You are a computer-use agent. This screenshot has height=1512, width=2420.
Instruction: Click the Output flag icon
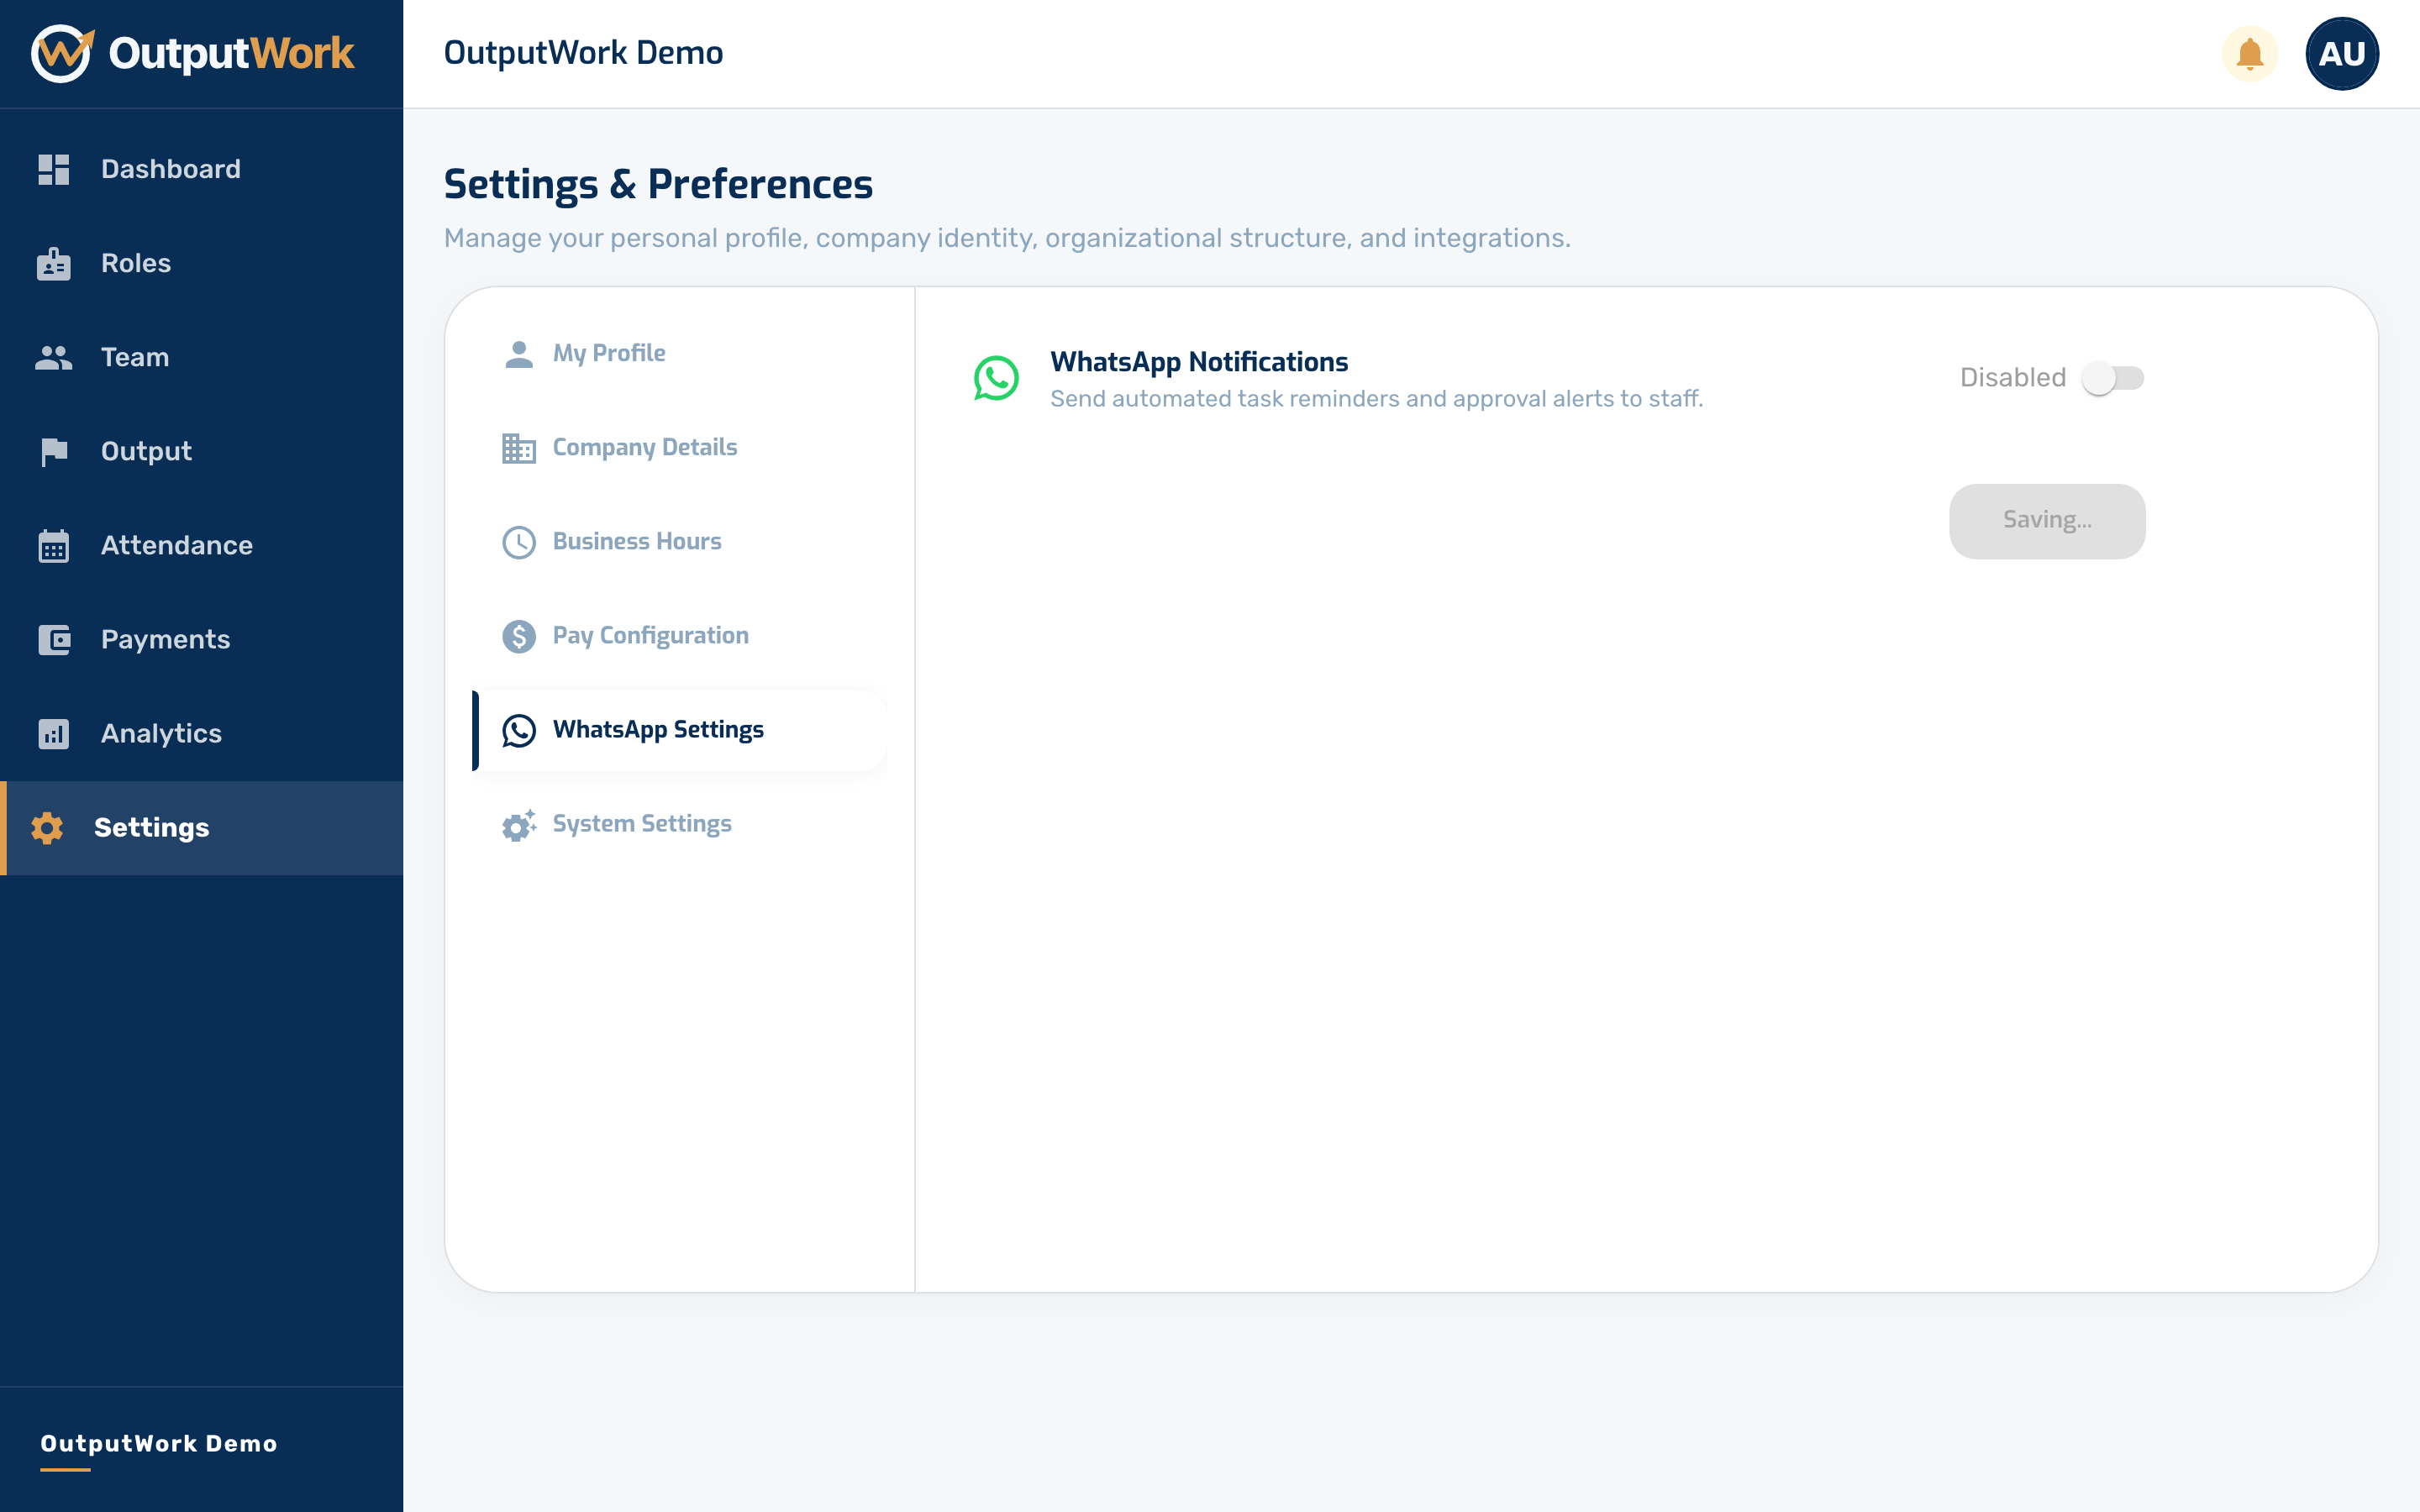54,452
